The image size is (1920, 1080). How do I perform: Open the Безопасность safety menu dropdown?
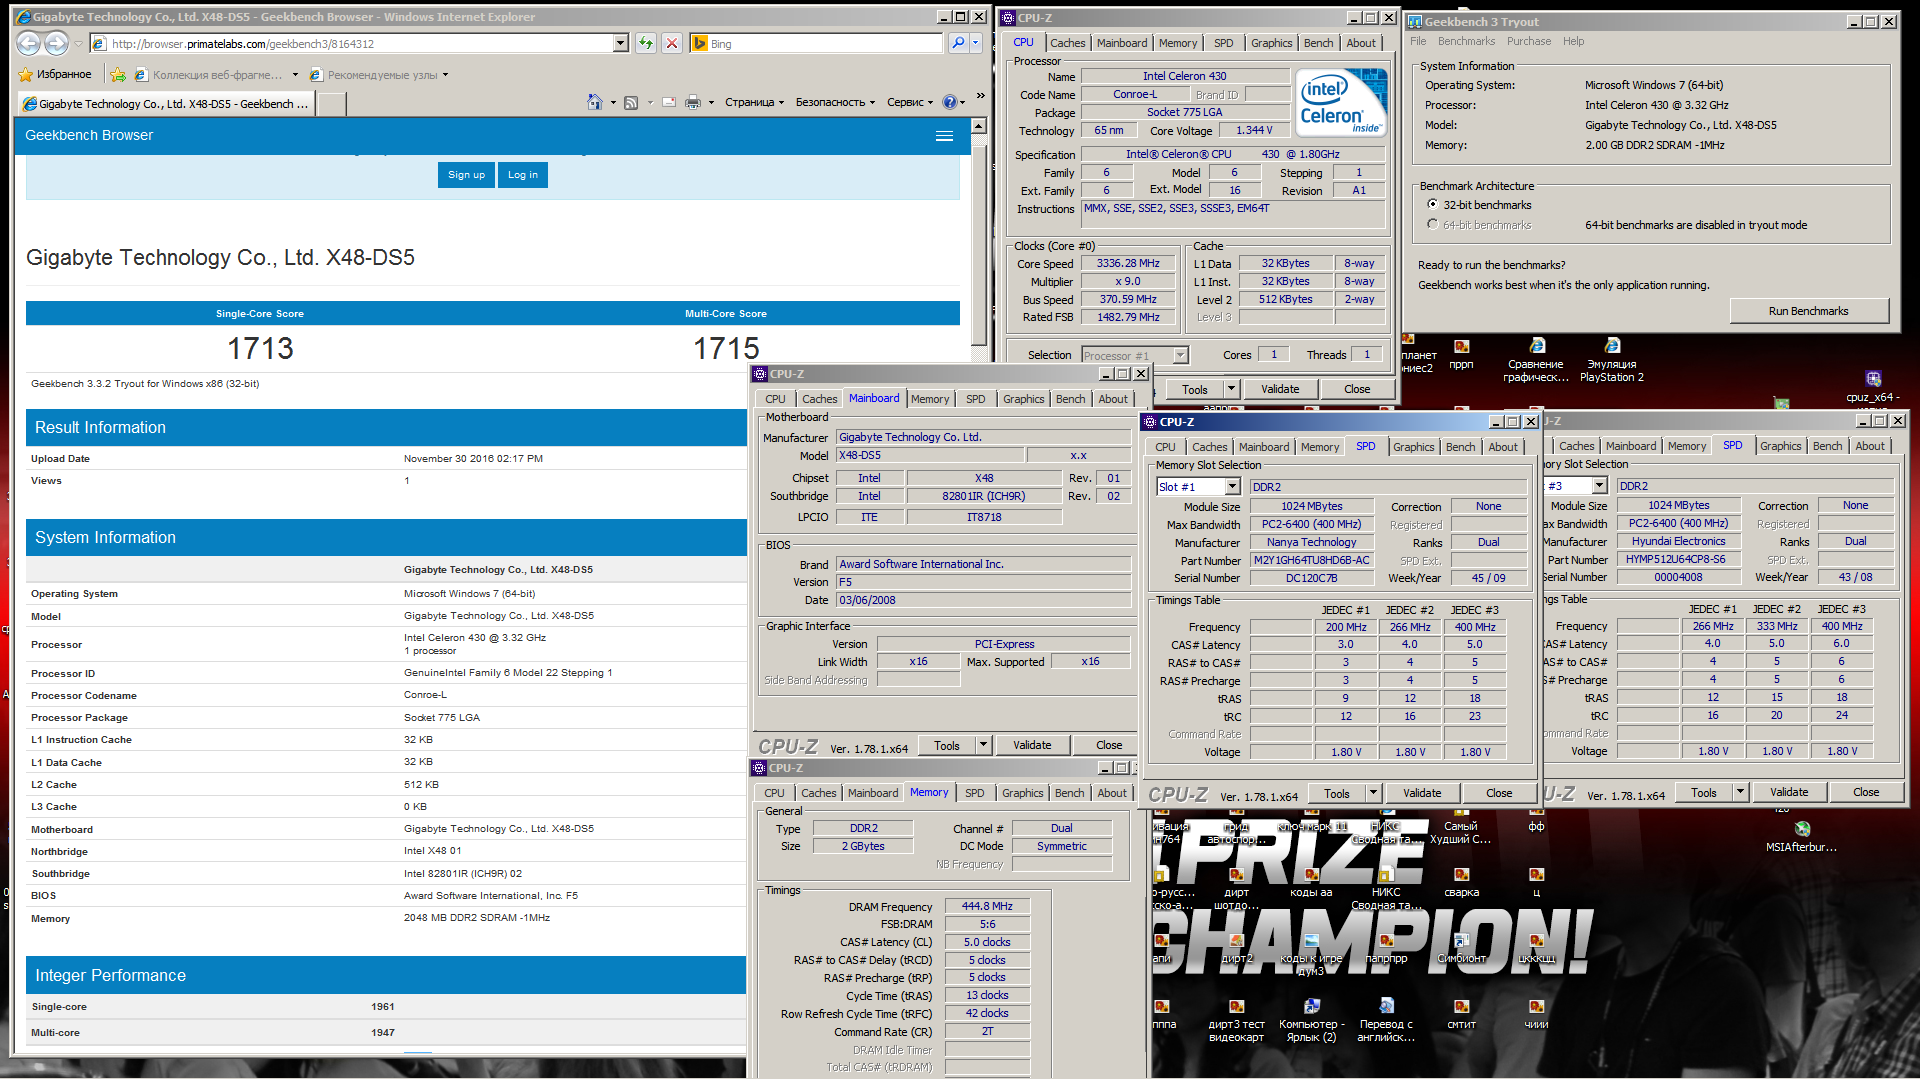click(x=835, y=102)
